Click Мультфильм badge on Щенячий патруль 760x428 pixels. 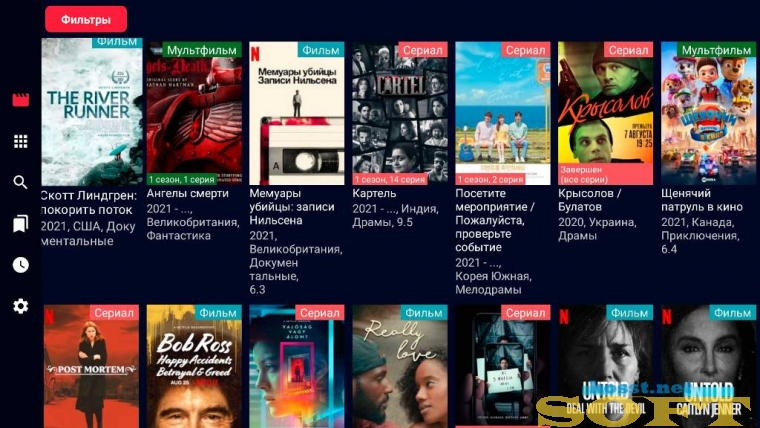716,50
